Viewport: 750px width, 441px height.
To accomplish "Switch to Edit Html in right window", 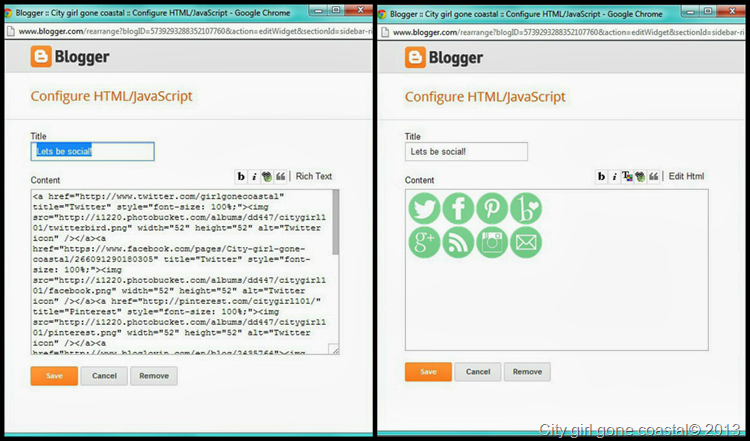I will coord(686,176).
